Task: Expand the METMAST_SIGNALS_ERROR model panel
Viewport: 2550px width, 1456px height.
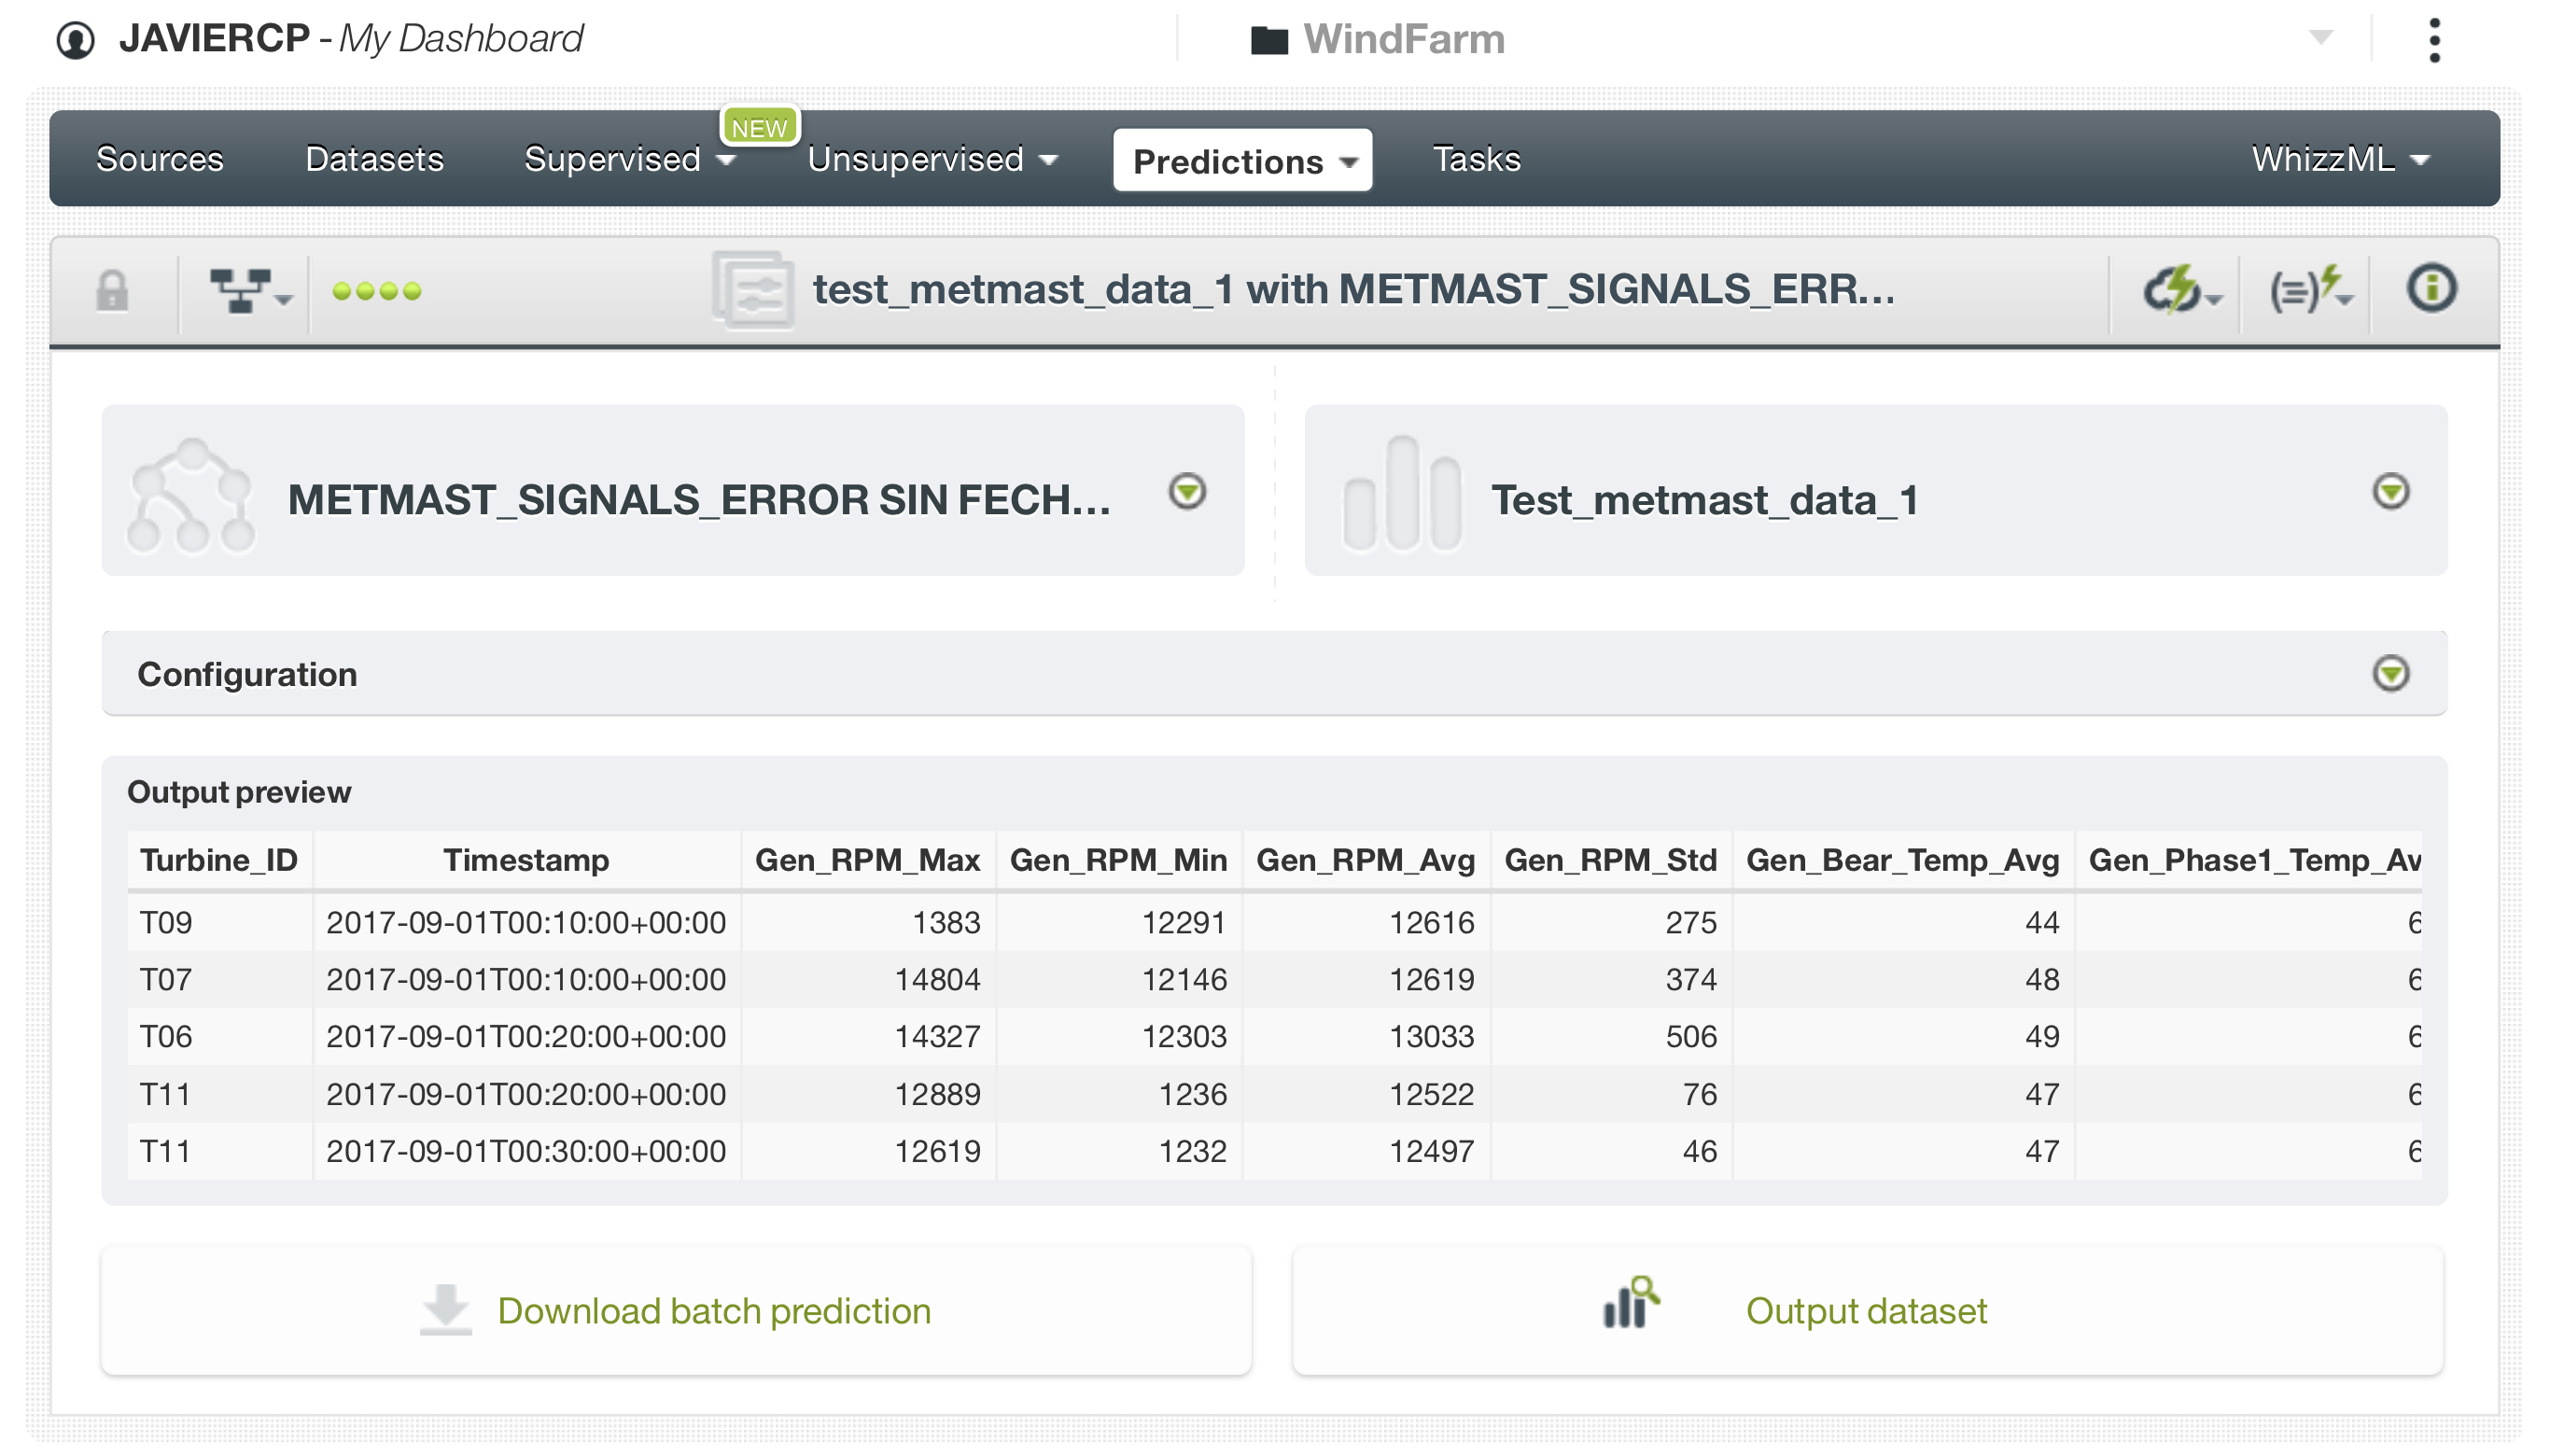Action: (1187, 491)
